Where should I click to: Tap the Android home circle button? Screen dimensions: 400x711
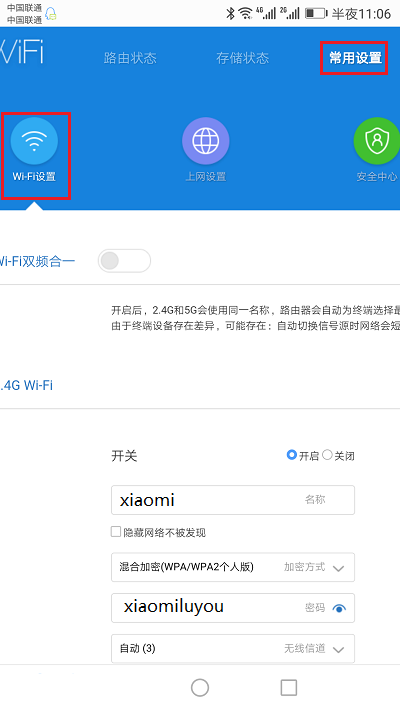coord(200,687)
